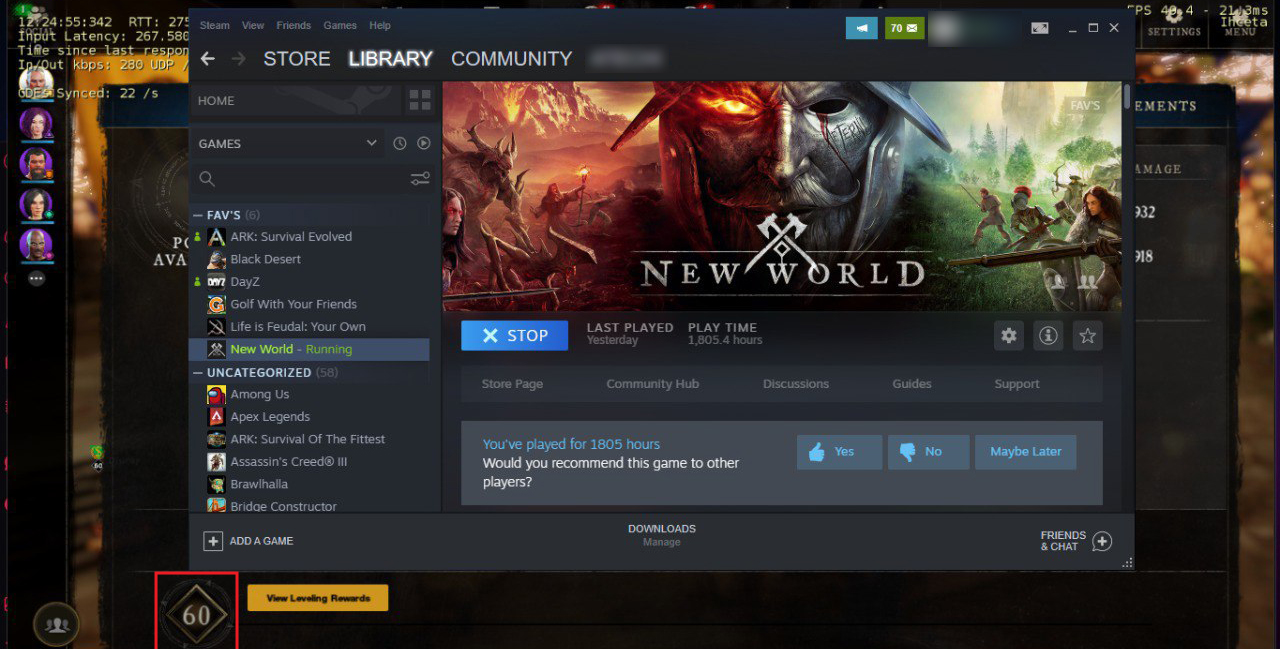Open advanced library filter sliders icon
The image size is (1280, 649).
pyautogui.click(x=420, y=179)
